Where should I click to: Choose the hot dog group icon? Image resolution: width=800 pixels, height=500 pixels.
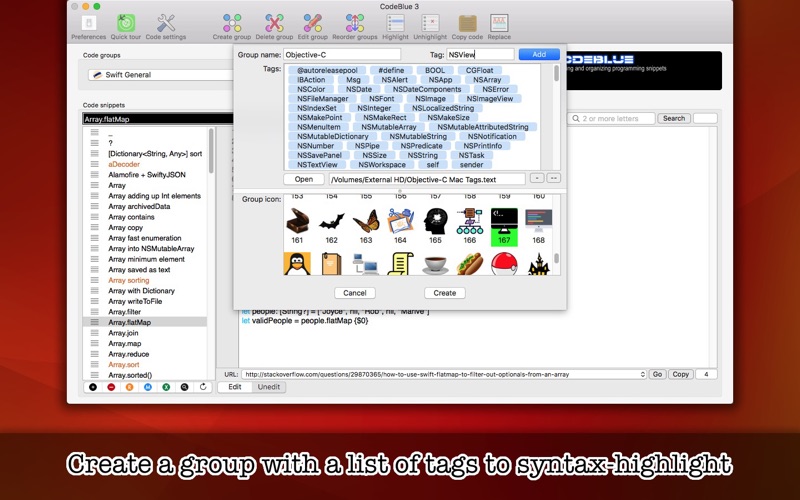coord(470,264)
